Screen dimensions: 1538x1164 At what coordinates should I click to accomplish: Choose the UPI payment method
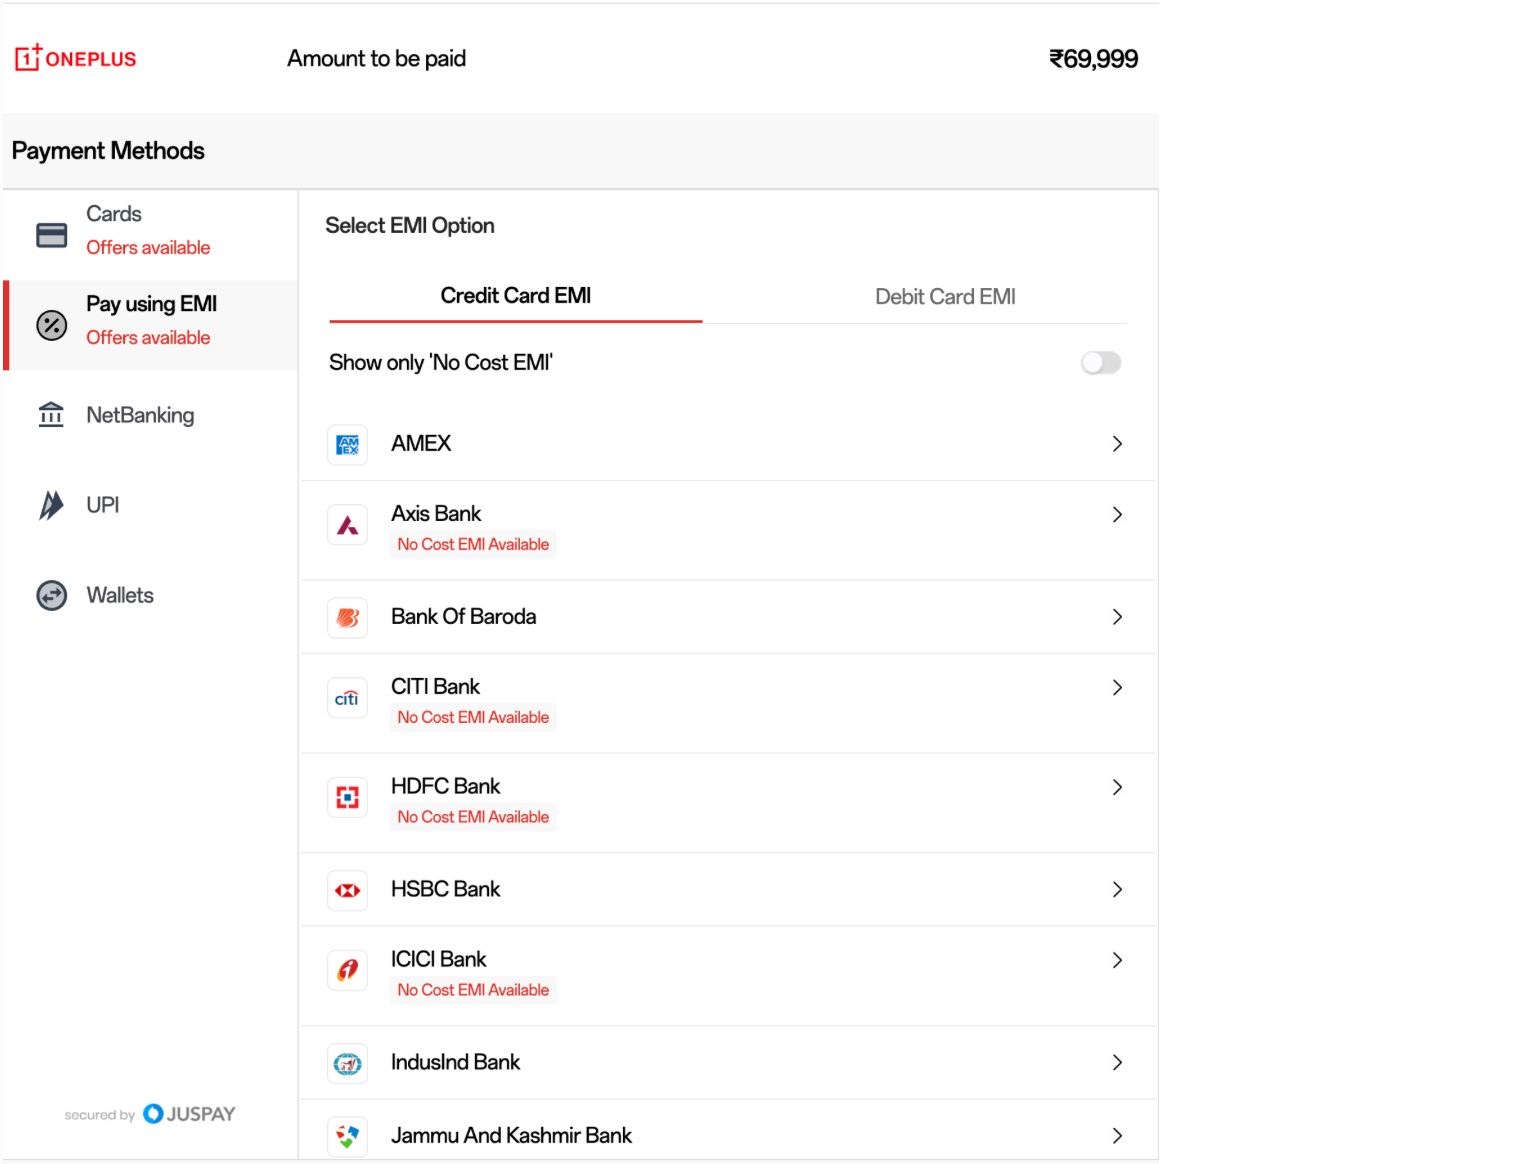[x=102, y=505]
